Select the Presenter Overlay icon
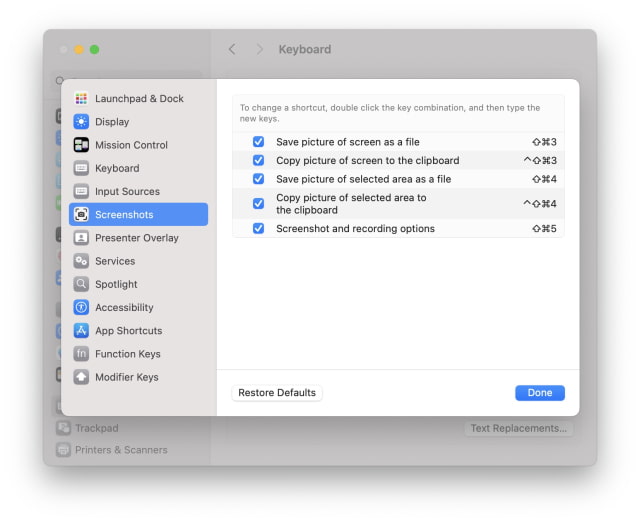 click(x=81, y=238)
